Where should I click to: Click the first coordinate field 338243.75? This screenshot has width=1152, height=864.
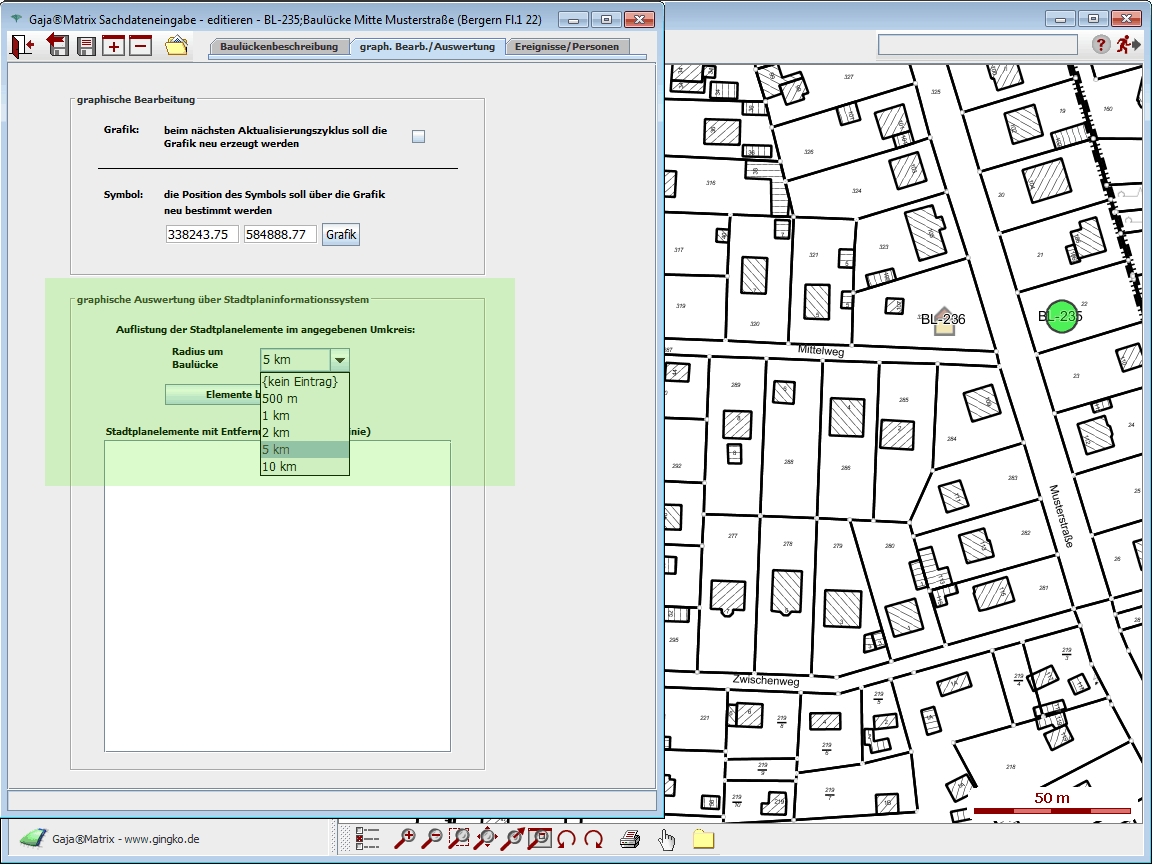[x=202, y=235]
